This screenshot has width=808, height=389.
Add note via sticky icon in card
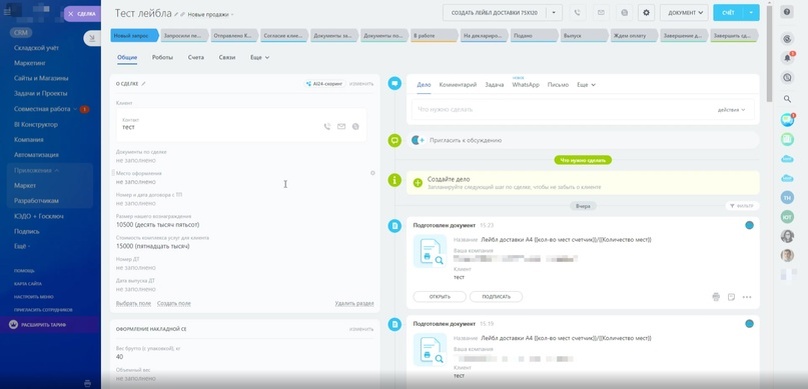(731, 297)
